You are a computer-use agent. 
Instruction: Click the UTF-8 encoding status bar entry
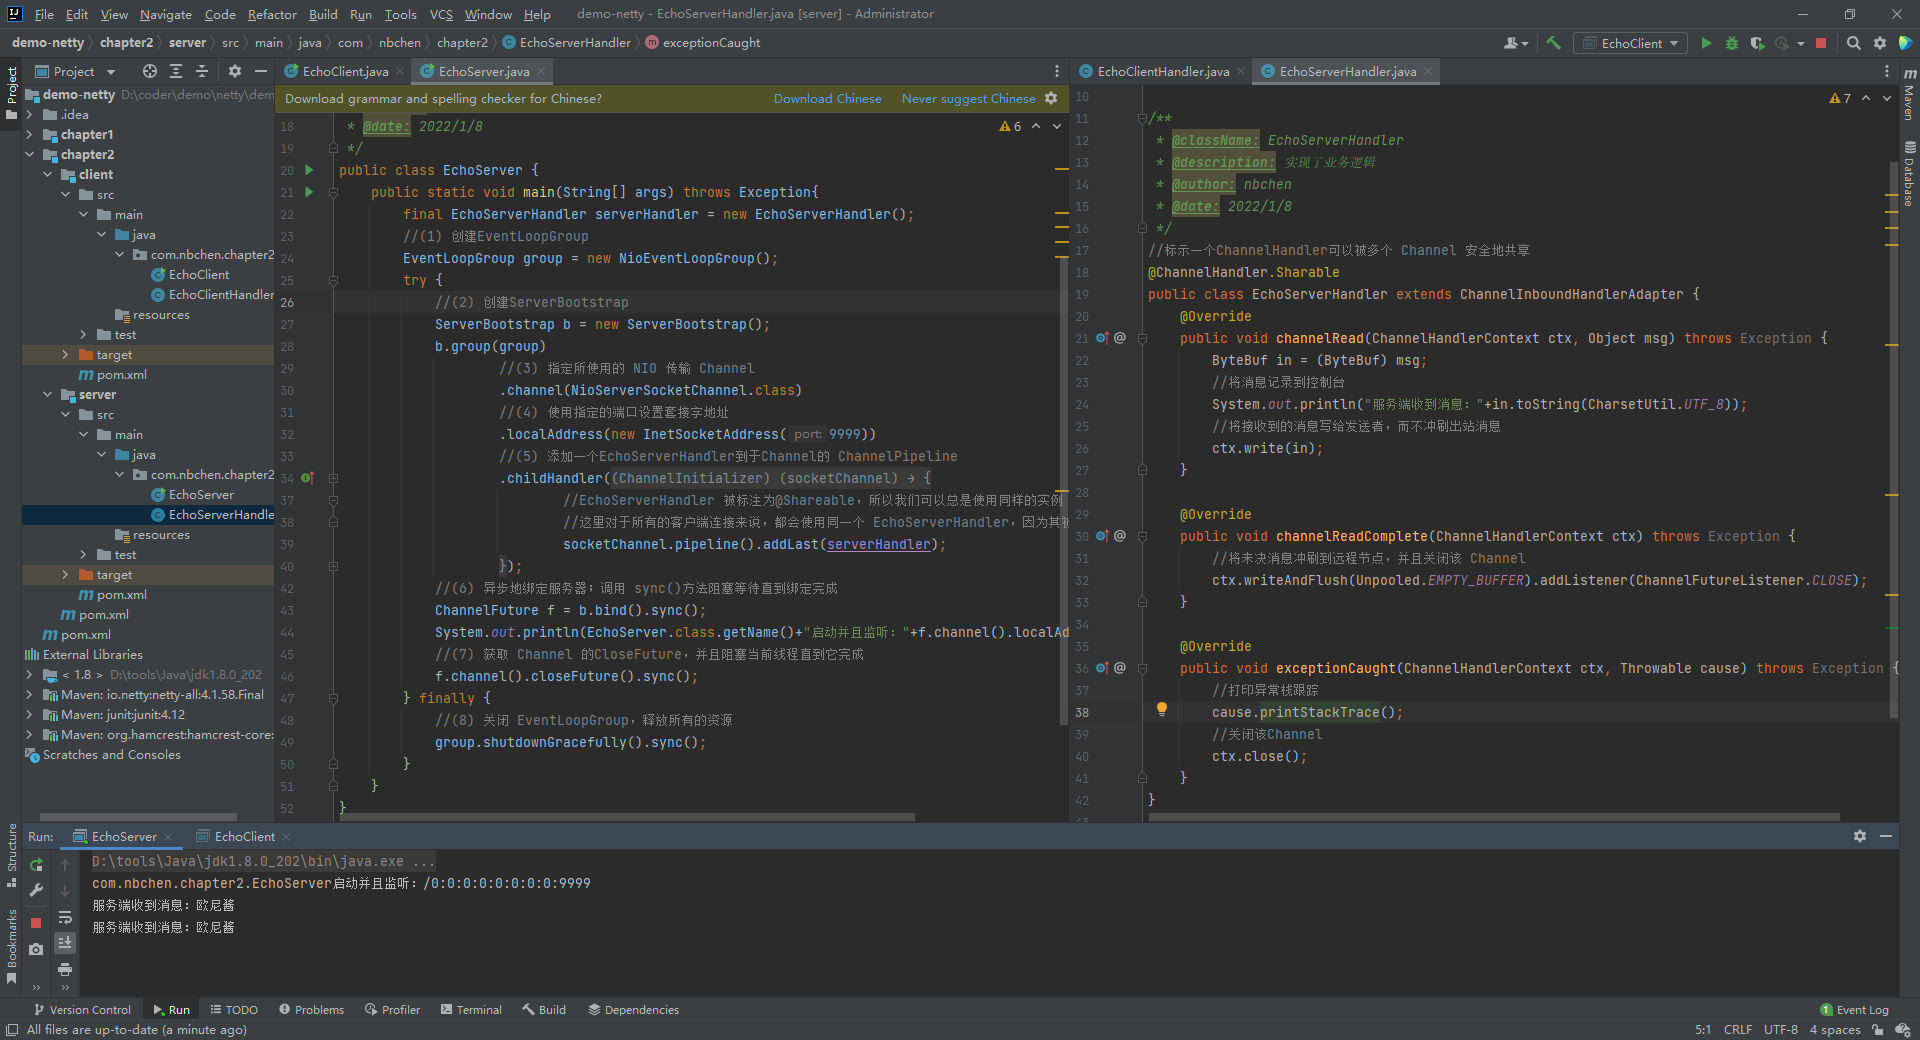pos(1780,1030)
